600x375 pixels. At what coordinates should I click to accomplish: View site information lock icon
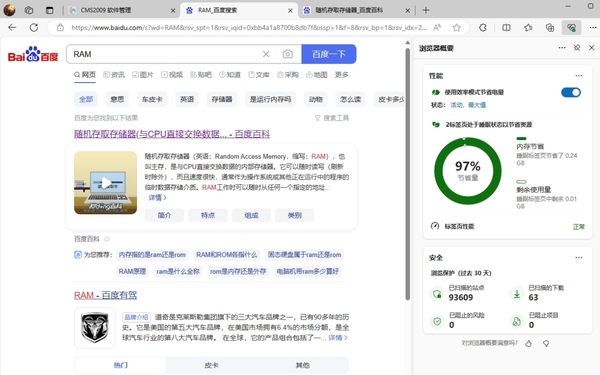pos(60,28)
